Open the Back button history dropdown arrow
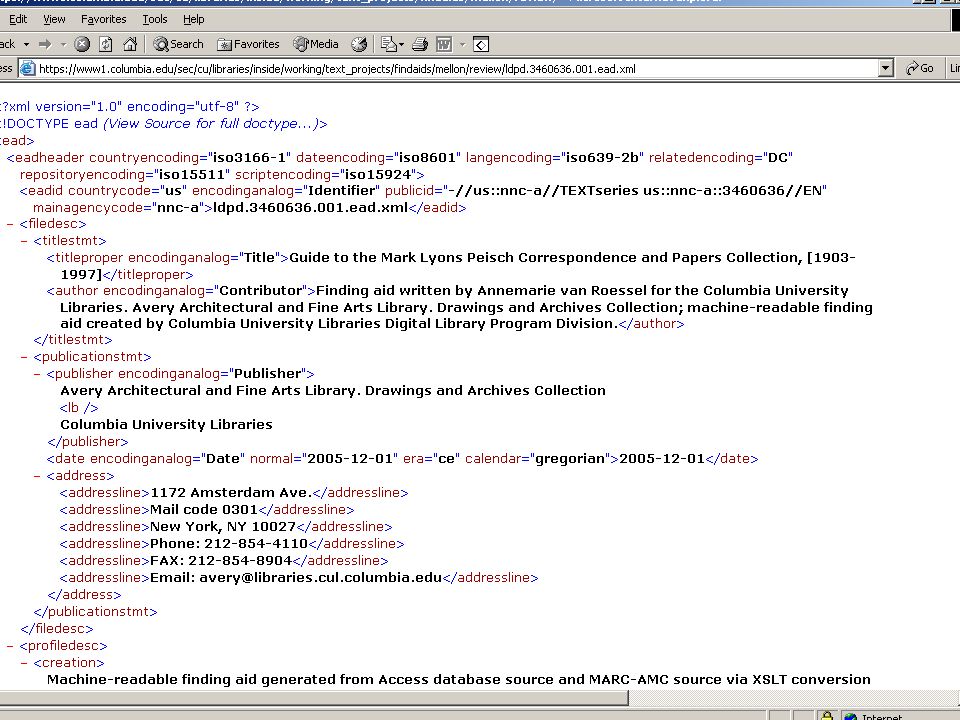The image size is (960, 720). [26, 44]
